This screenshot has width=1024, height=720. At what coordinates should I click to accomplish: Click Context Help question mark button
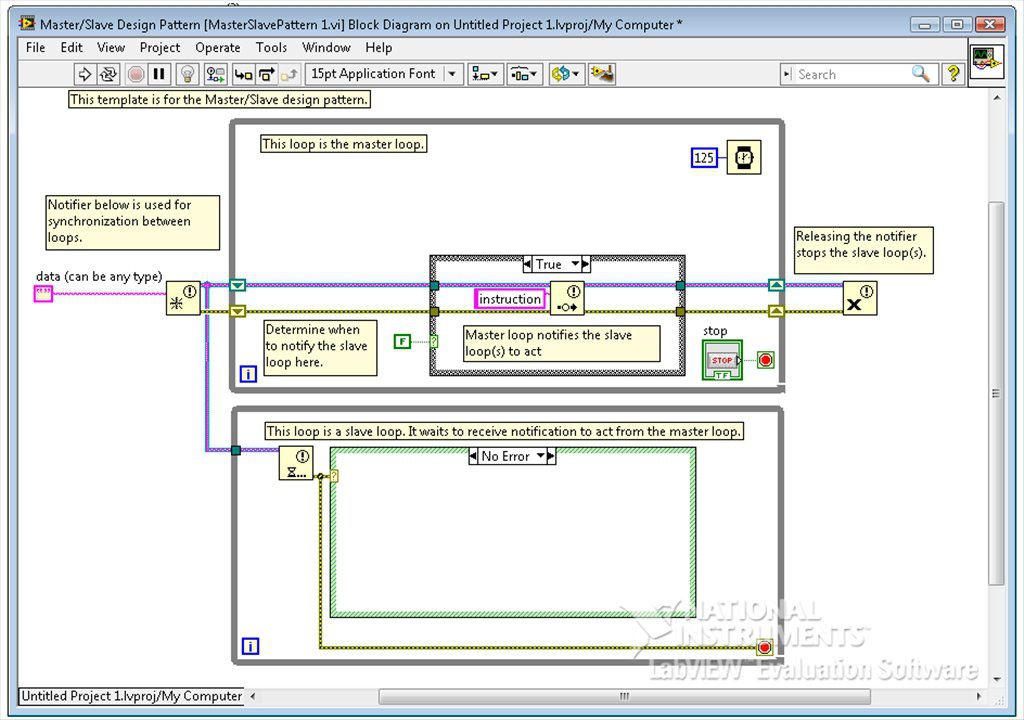click(953, 74)
